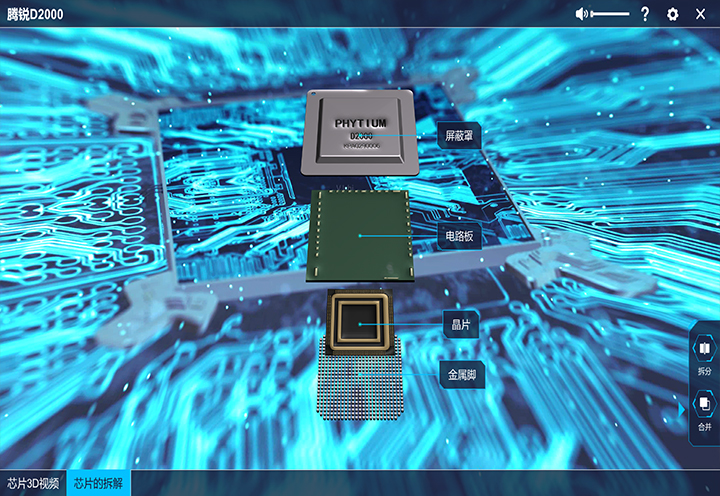Click the 屏蔽罩 label button
720x496 pixels.
(x=459, y=135)
